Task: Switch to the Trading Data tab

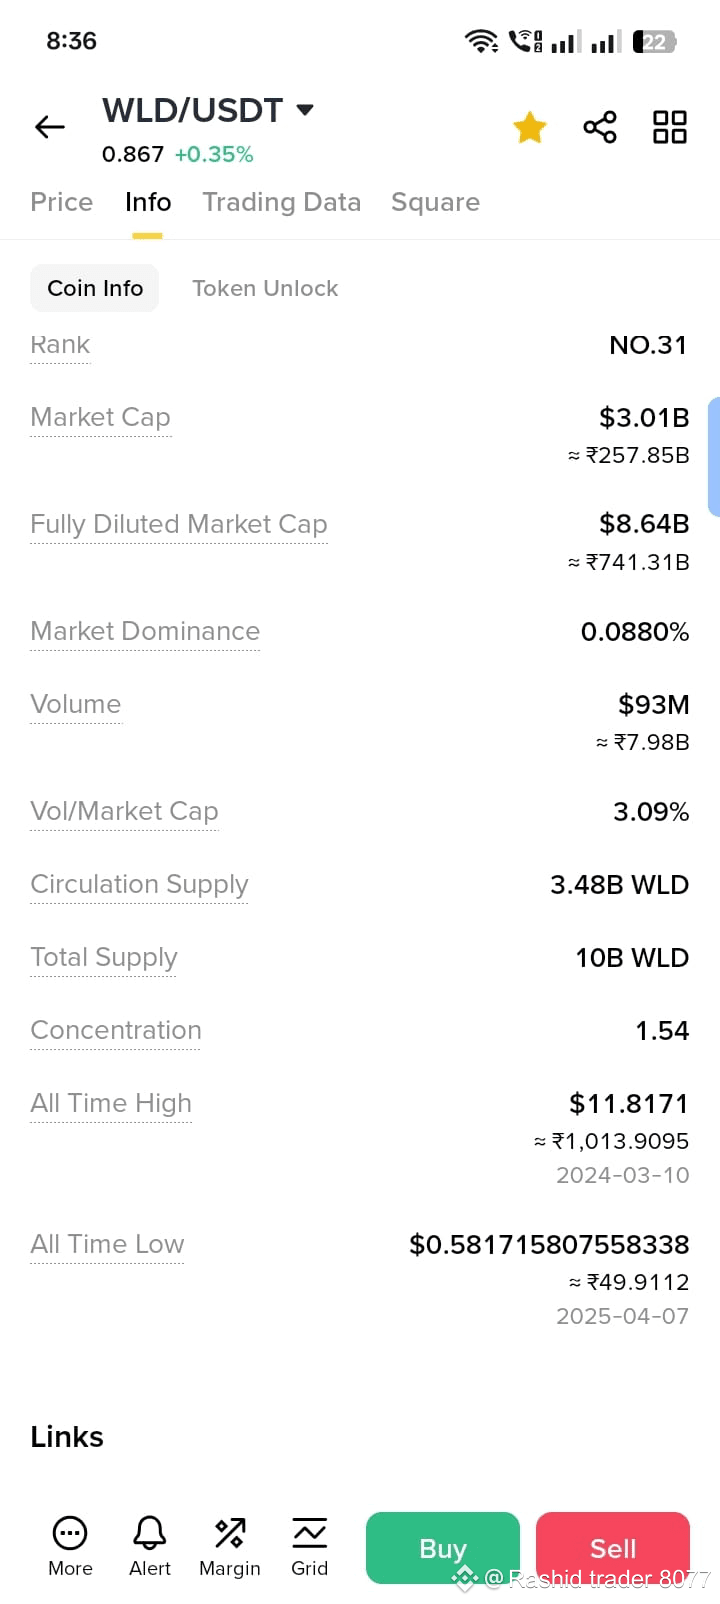Action: [282, 202]
